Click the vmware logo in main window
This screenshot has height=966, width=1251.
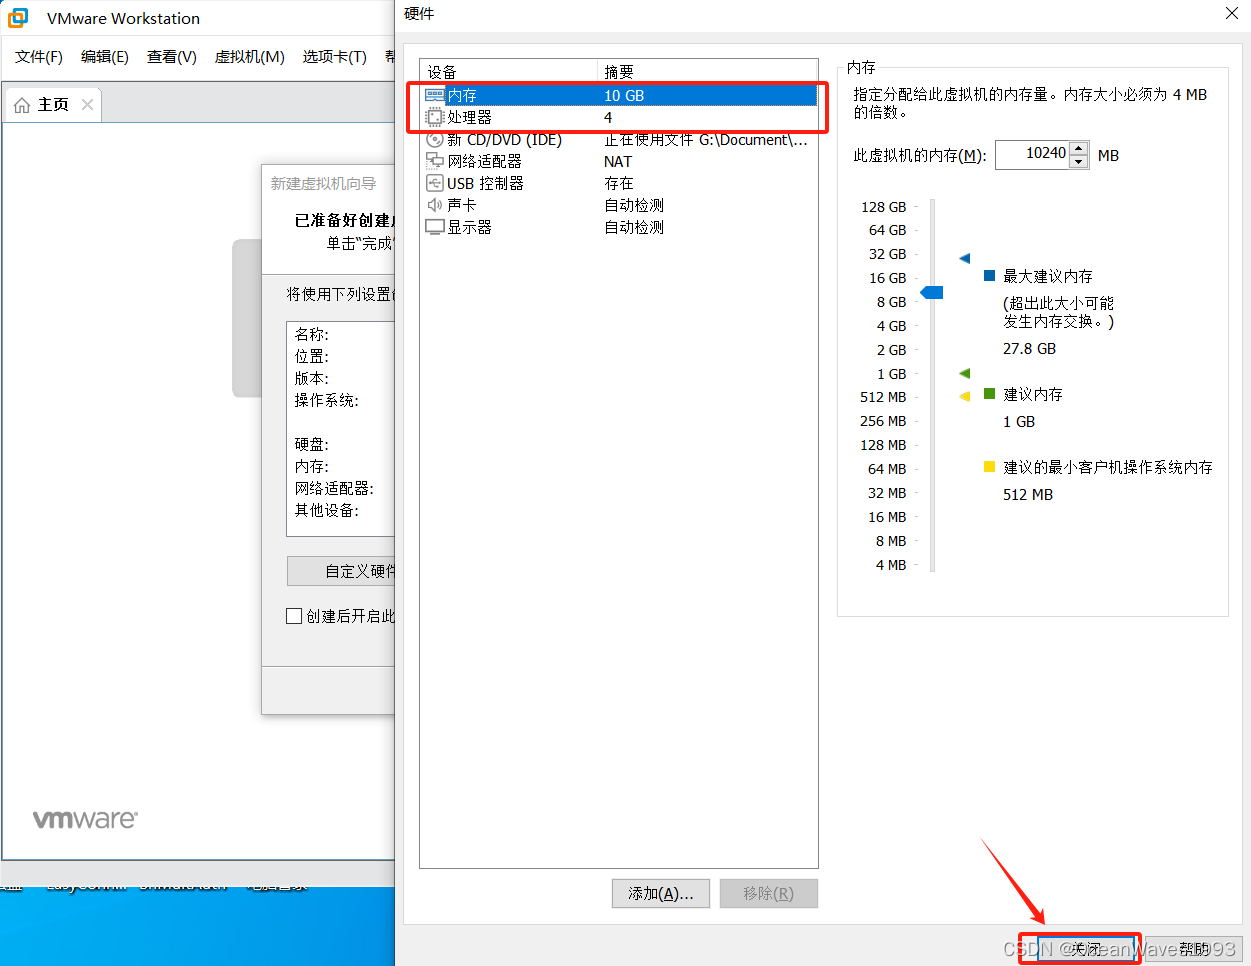[x=85, y=820]
